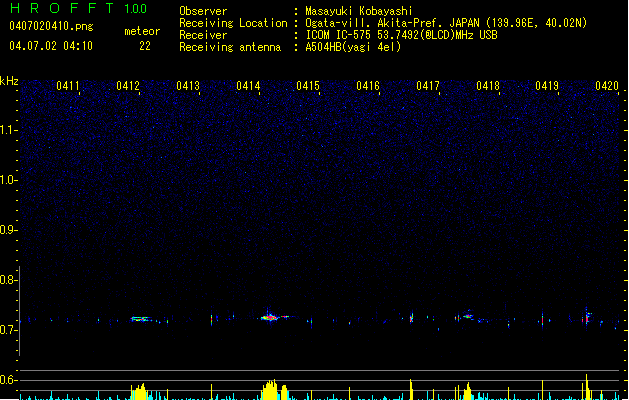The height and width of the screenshot is (400, 629).
Task: Click the A504HB(yagi 4el) antenna text
Action: pyautogui.click(x=353, y=47)
